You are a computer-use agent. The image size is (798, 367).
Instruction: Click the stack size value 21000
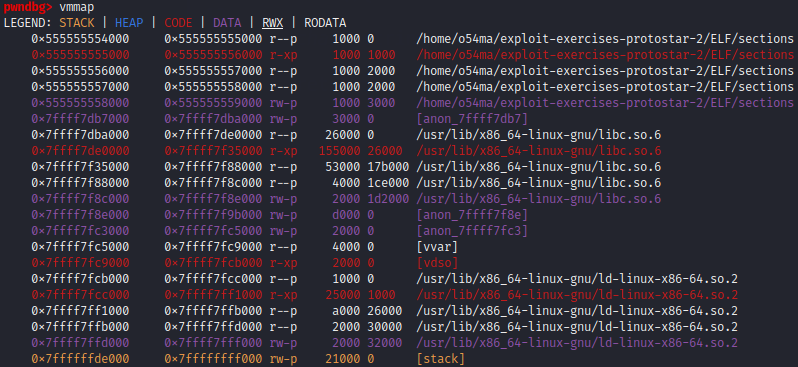[x=343, y=359]
